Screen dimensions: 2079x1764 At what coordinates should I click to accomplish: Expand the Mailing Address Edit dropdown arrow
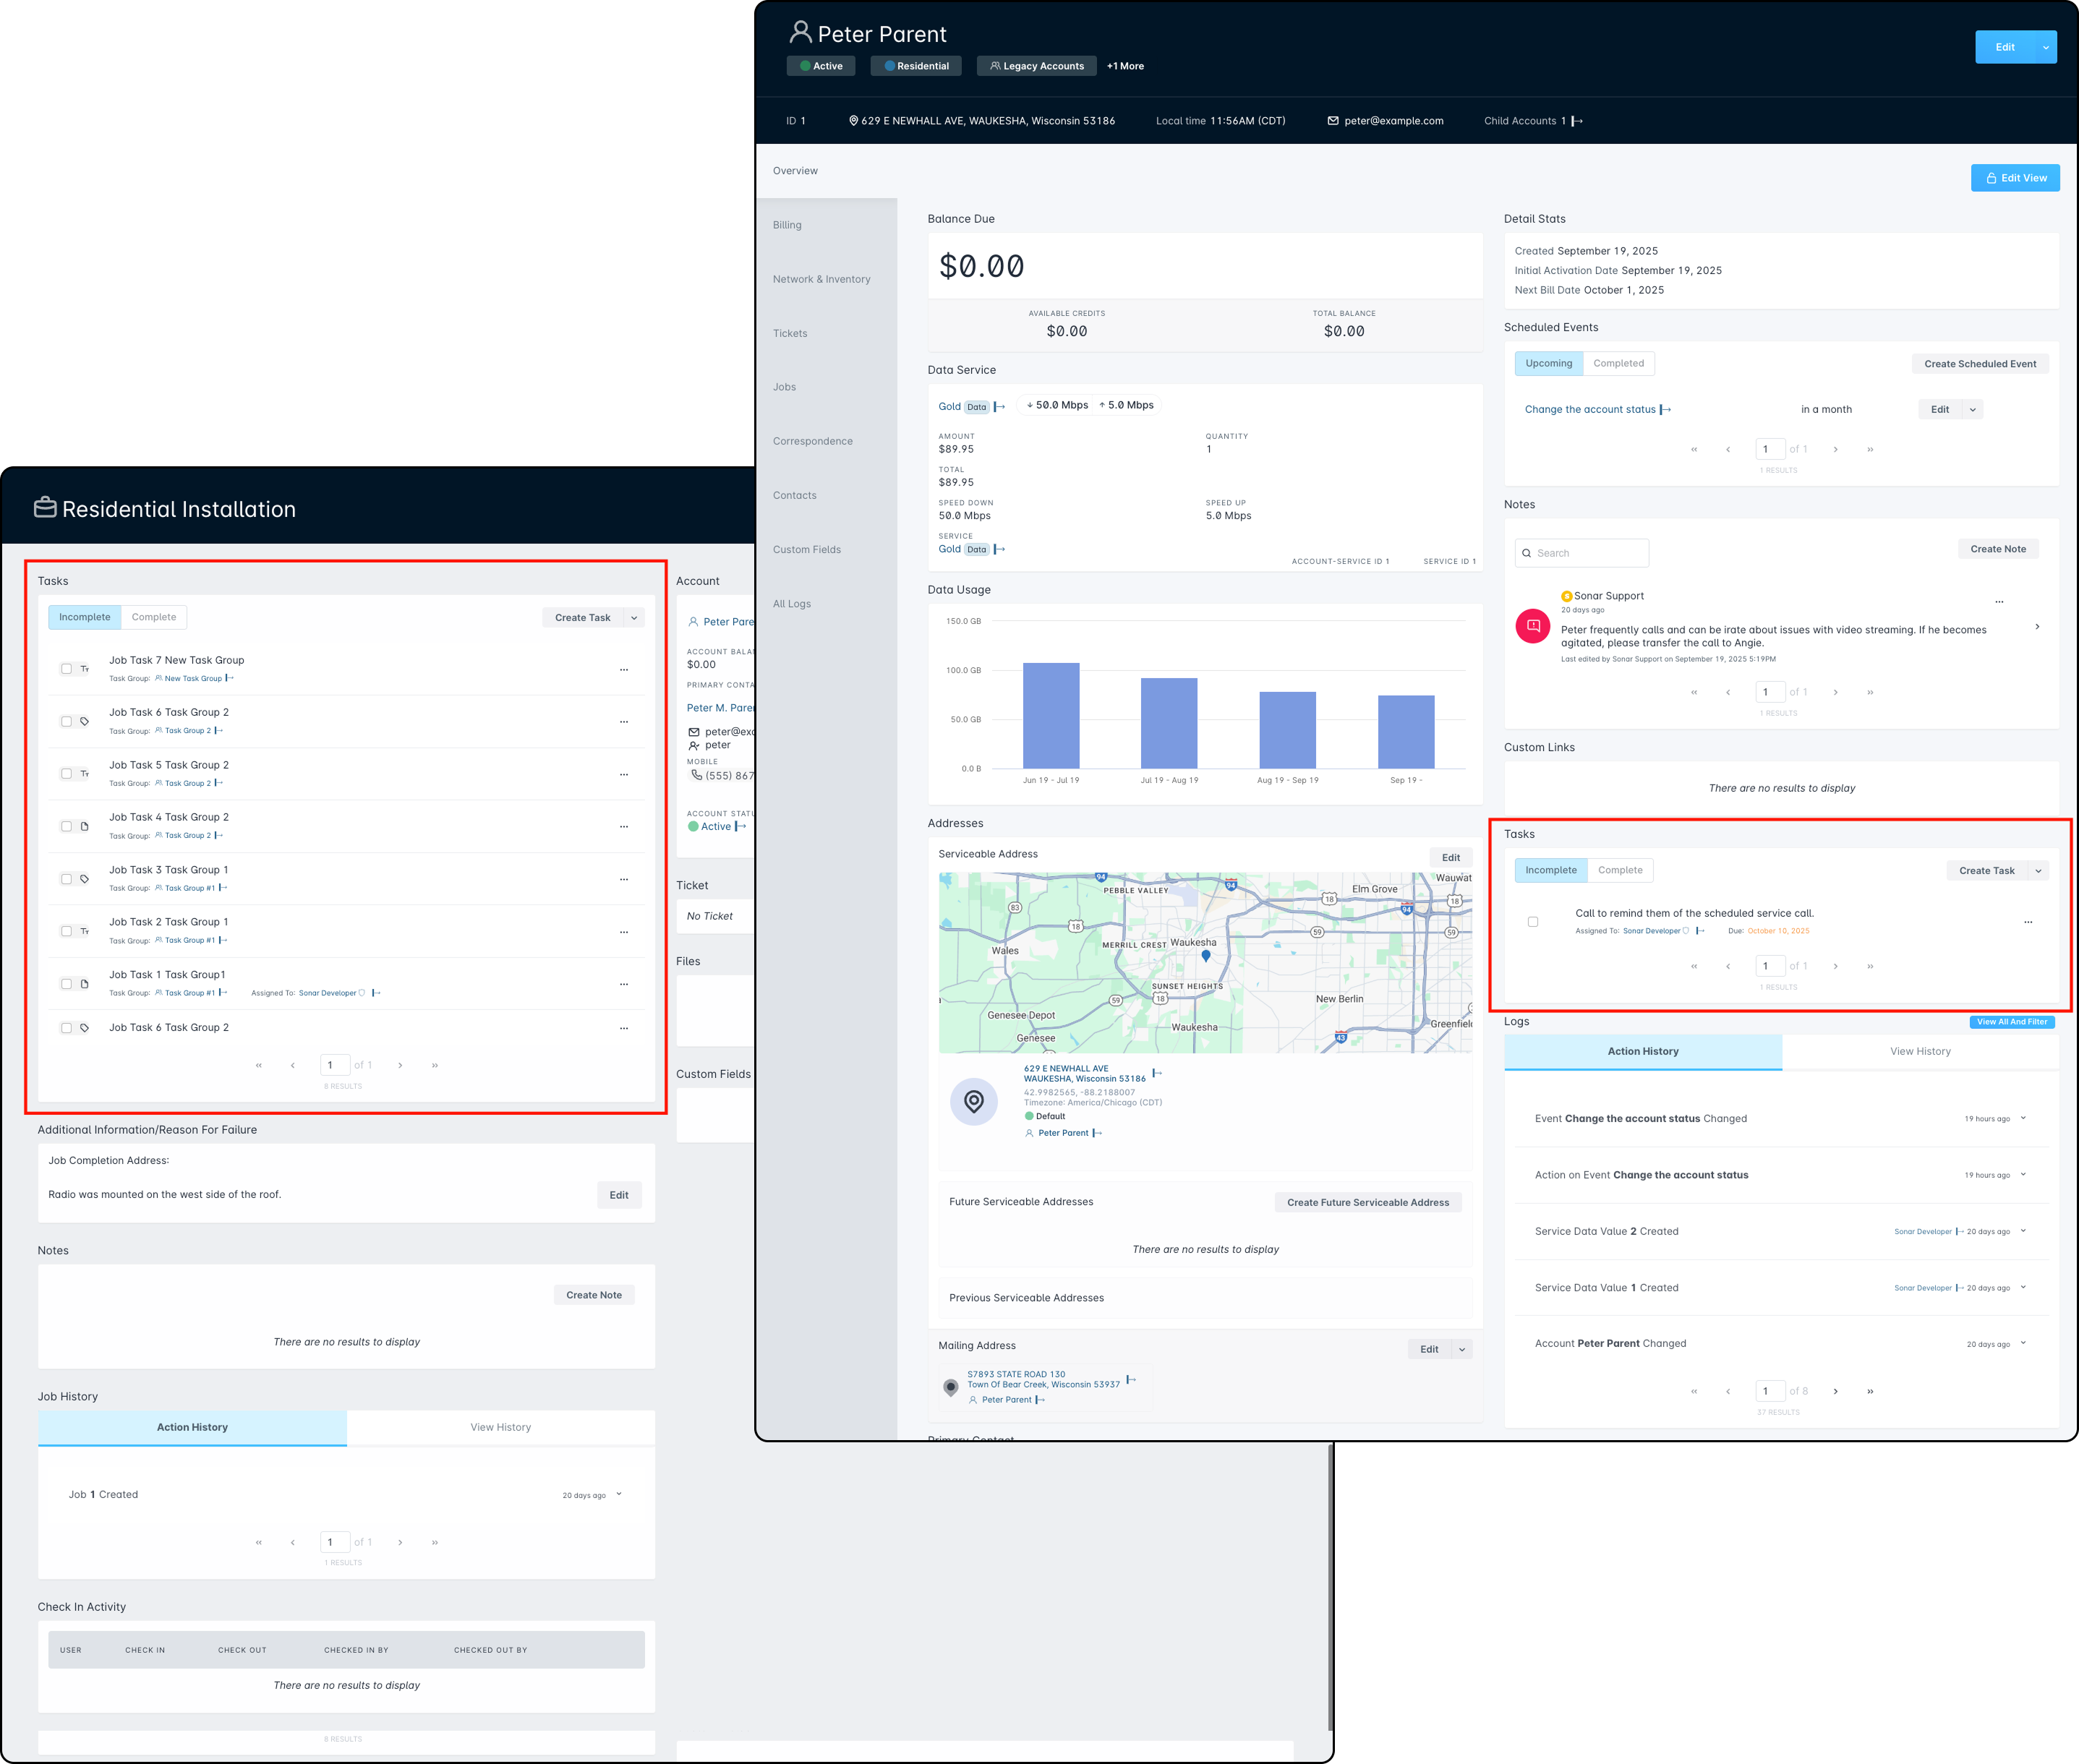1461,1349
